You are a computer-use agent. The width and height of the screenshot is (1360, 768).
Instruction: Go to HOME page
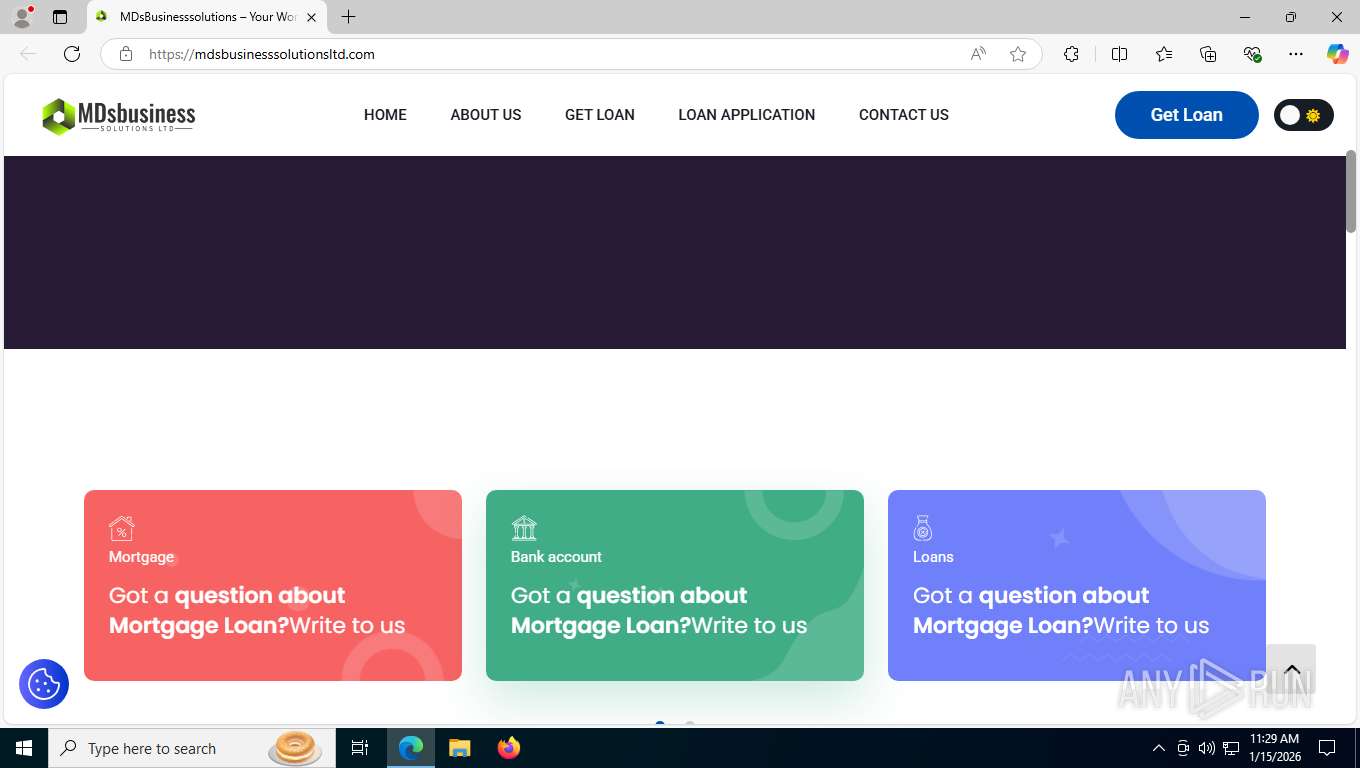(x=385, y=115)
